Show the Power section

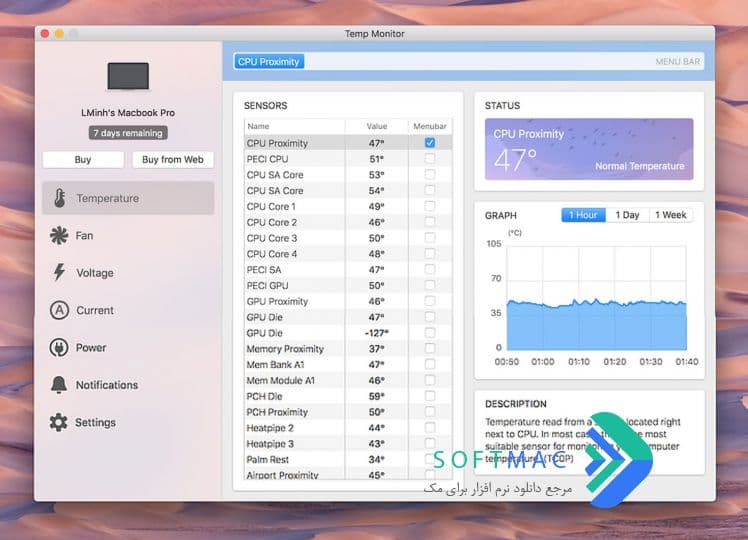pyautogui.click(x=128, y=347)
